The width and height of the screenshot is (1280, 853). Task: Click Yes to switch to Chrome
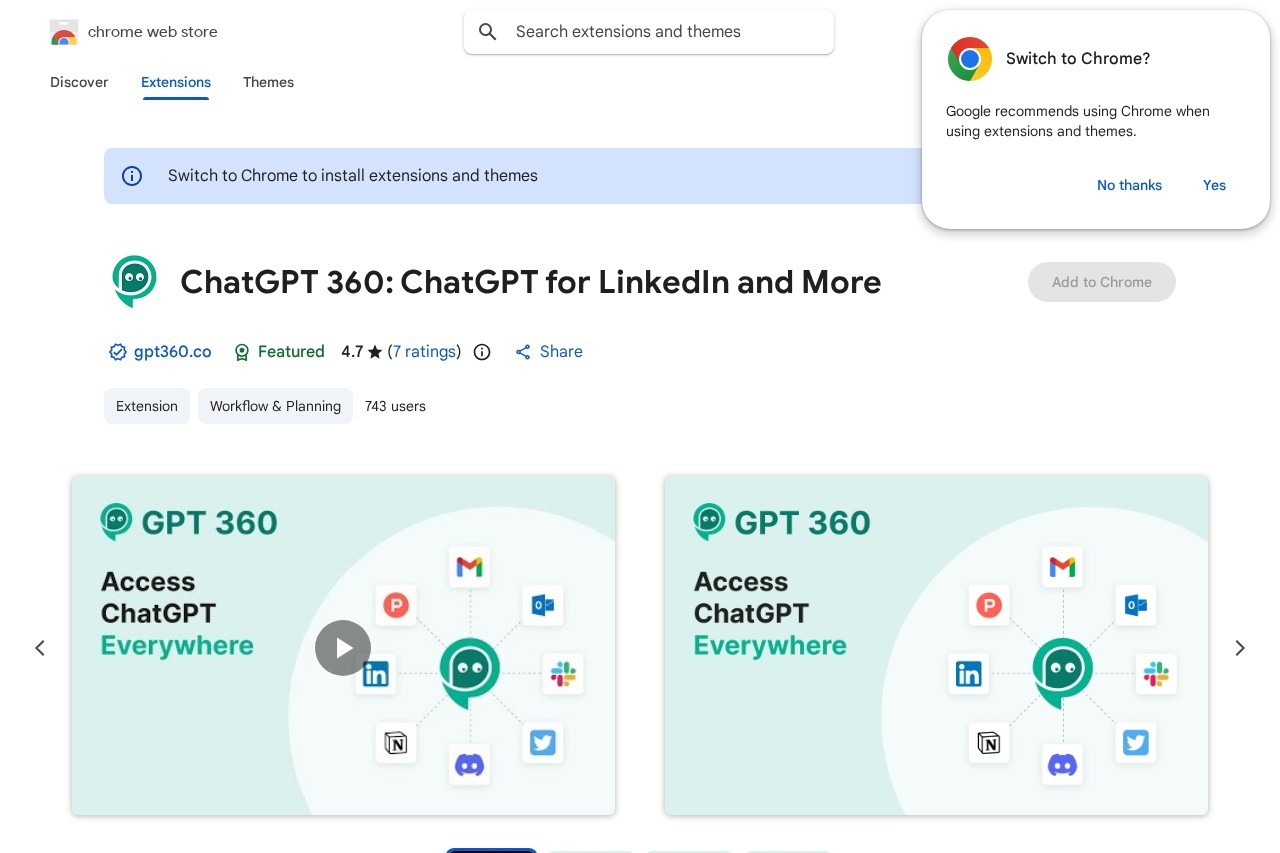pos(1214,185)
